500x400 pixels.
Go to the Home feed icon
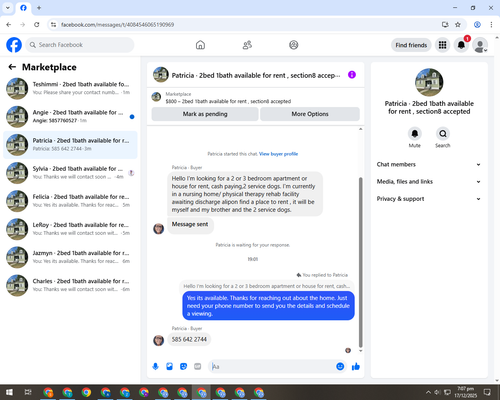[200, 45]
